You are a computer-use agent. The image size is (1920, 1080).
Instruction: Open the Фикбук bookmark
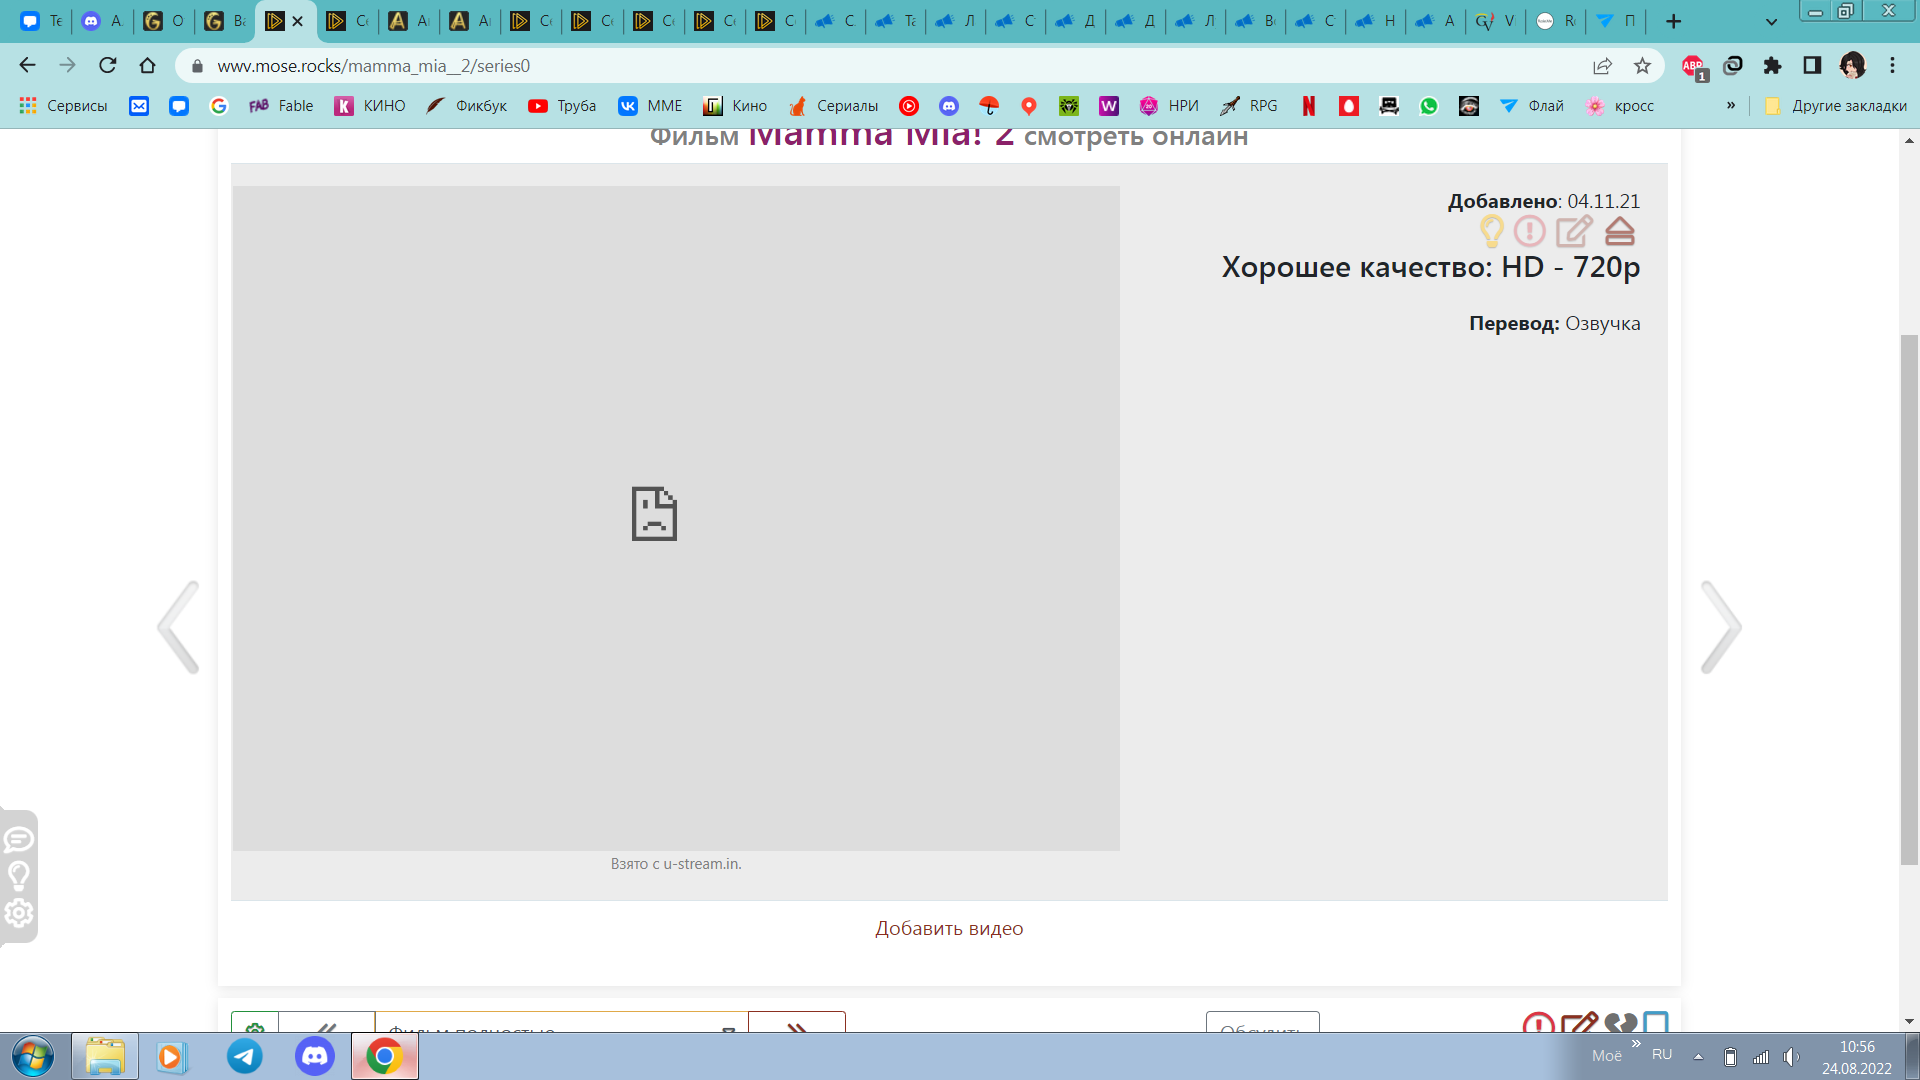(x=467, y=106)
